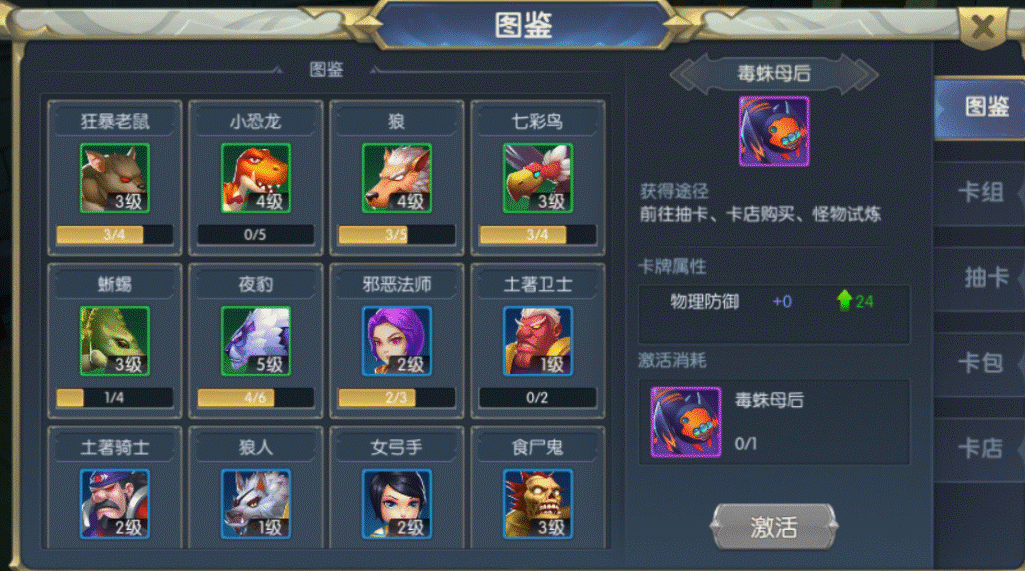Screen dimensions: 1025x571
Task: Open the 食尸鬼 ghoul card icon
Action: coord(538,504)
